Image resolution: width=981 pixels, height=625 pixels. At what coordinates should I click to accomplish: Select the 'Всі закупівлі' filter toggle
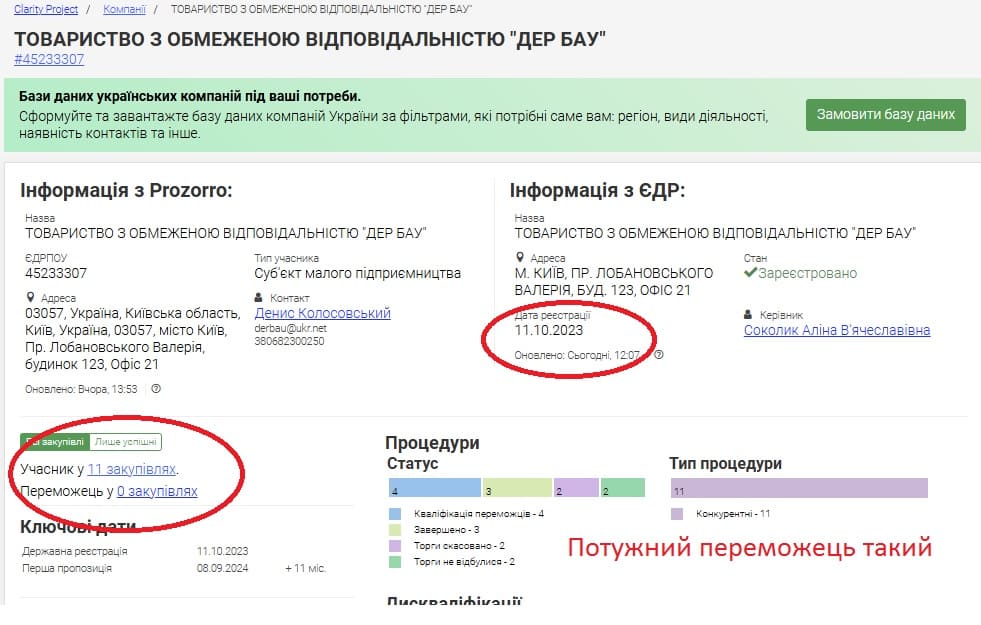(x=55, y=442)
